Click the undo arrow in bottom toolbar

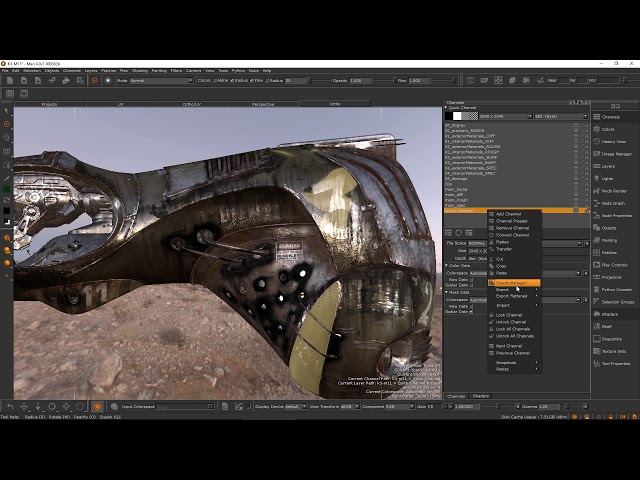[x=10, y=407]
